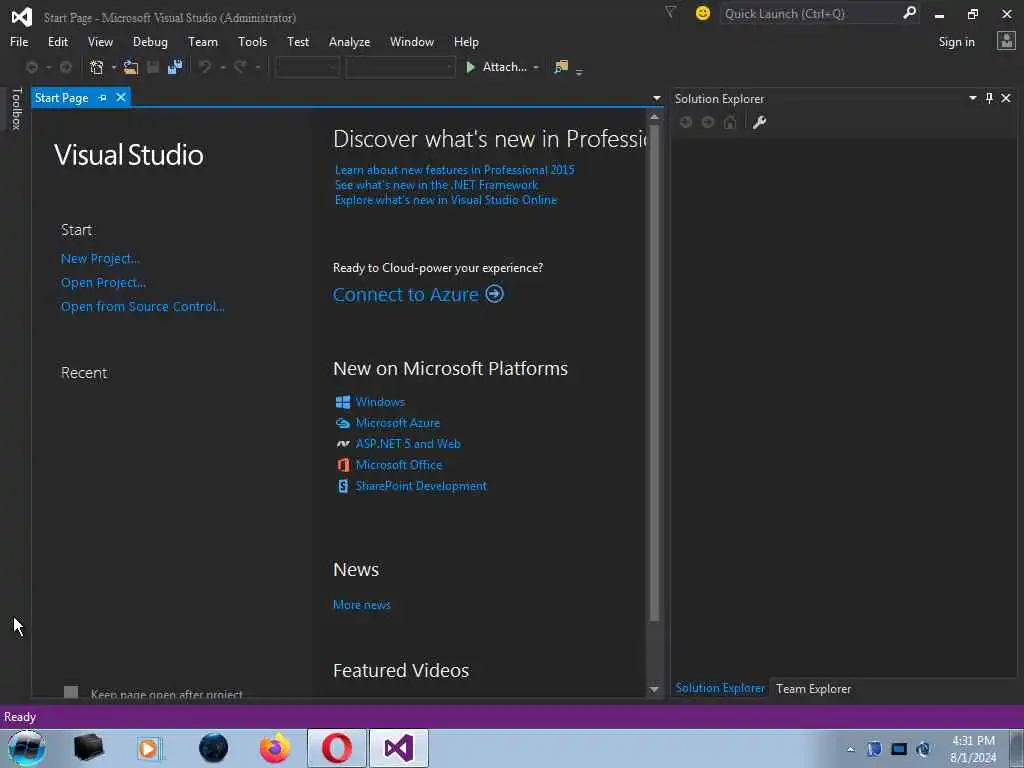Click the Undo arrow toolbar icon

click(205, 67)
